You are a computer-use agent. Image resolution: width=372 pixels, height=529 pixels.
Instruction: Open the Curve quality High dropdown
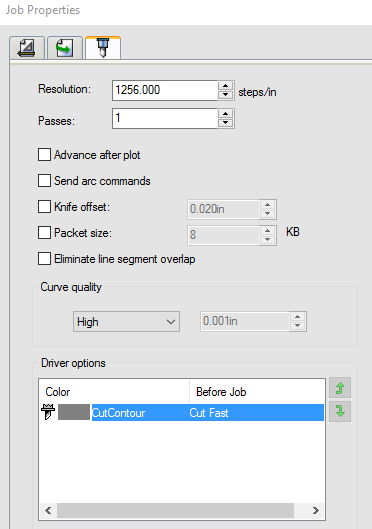(x=126, y=322)
